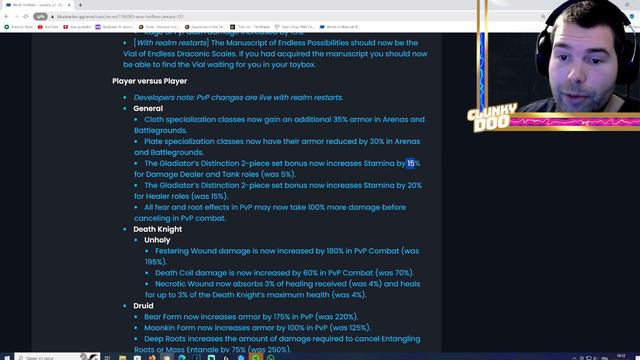Click the taskbar clock
Viewport: 640px width, 360px height.
point(622,357)
